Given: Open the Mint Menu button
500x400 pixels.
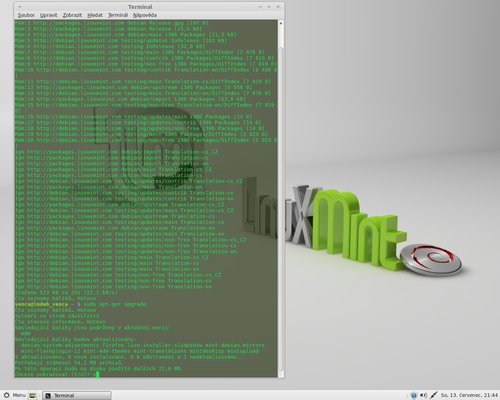Looking at the screenshot, I should tap(15, 395).
